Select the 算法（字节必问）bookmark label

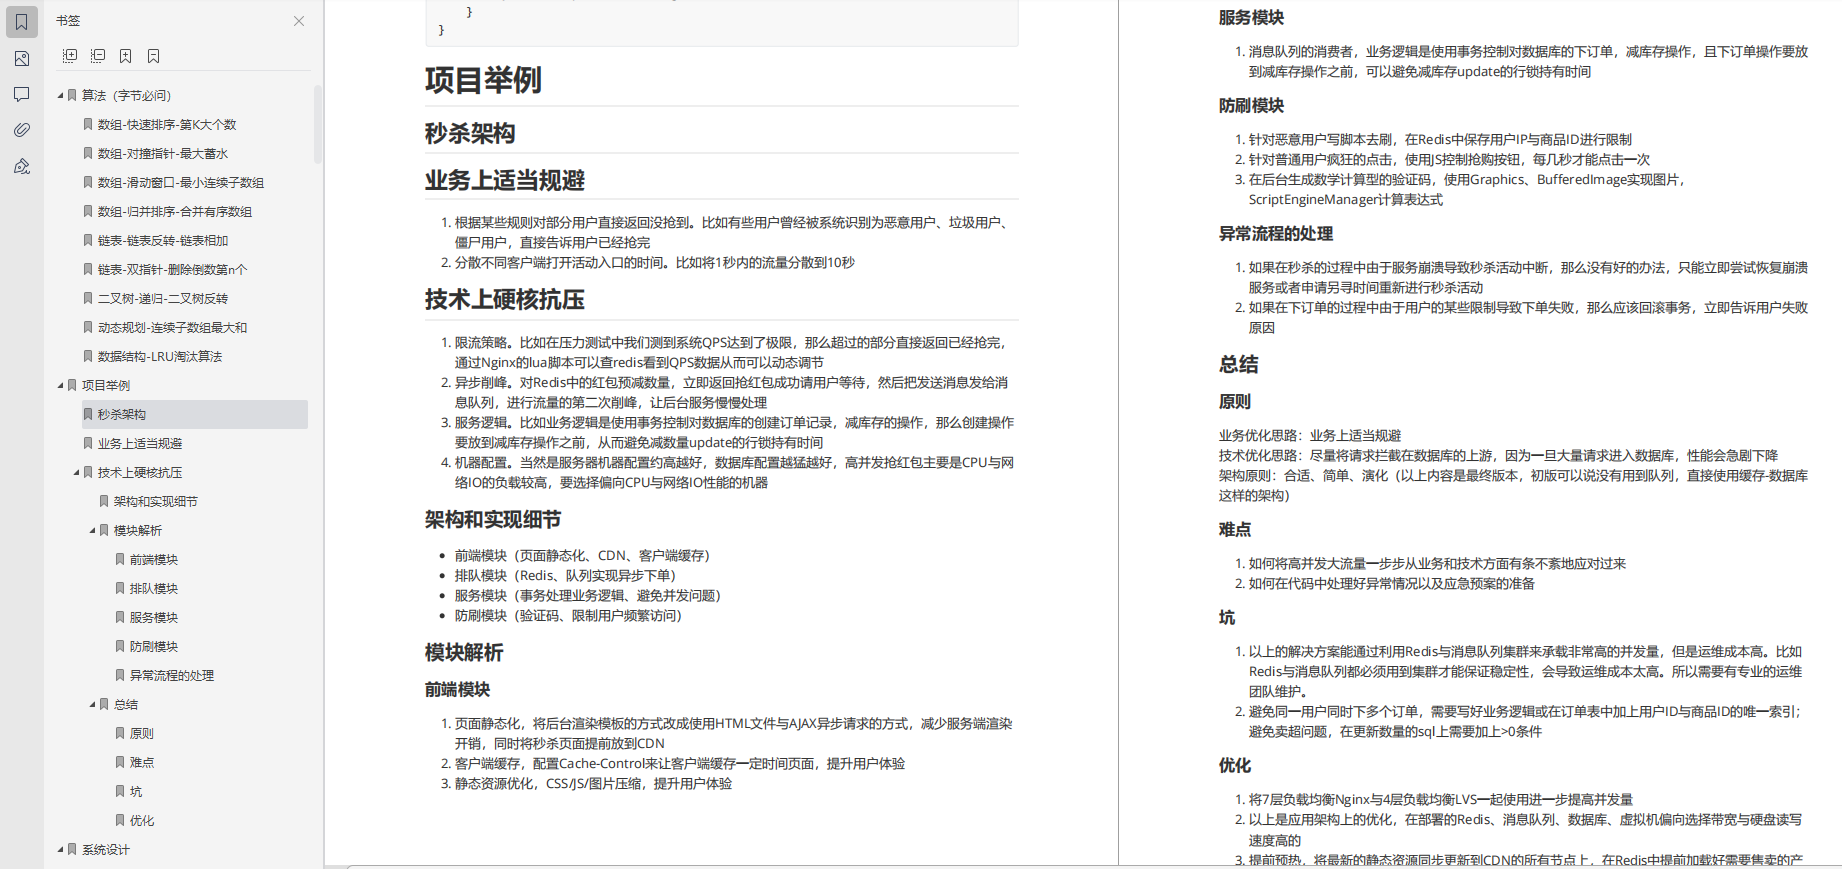[127, 96]
